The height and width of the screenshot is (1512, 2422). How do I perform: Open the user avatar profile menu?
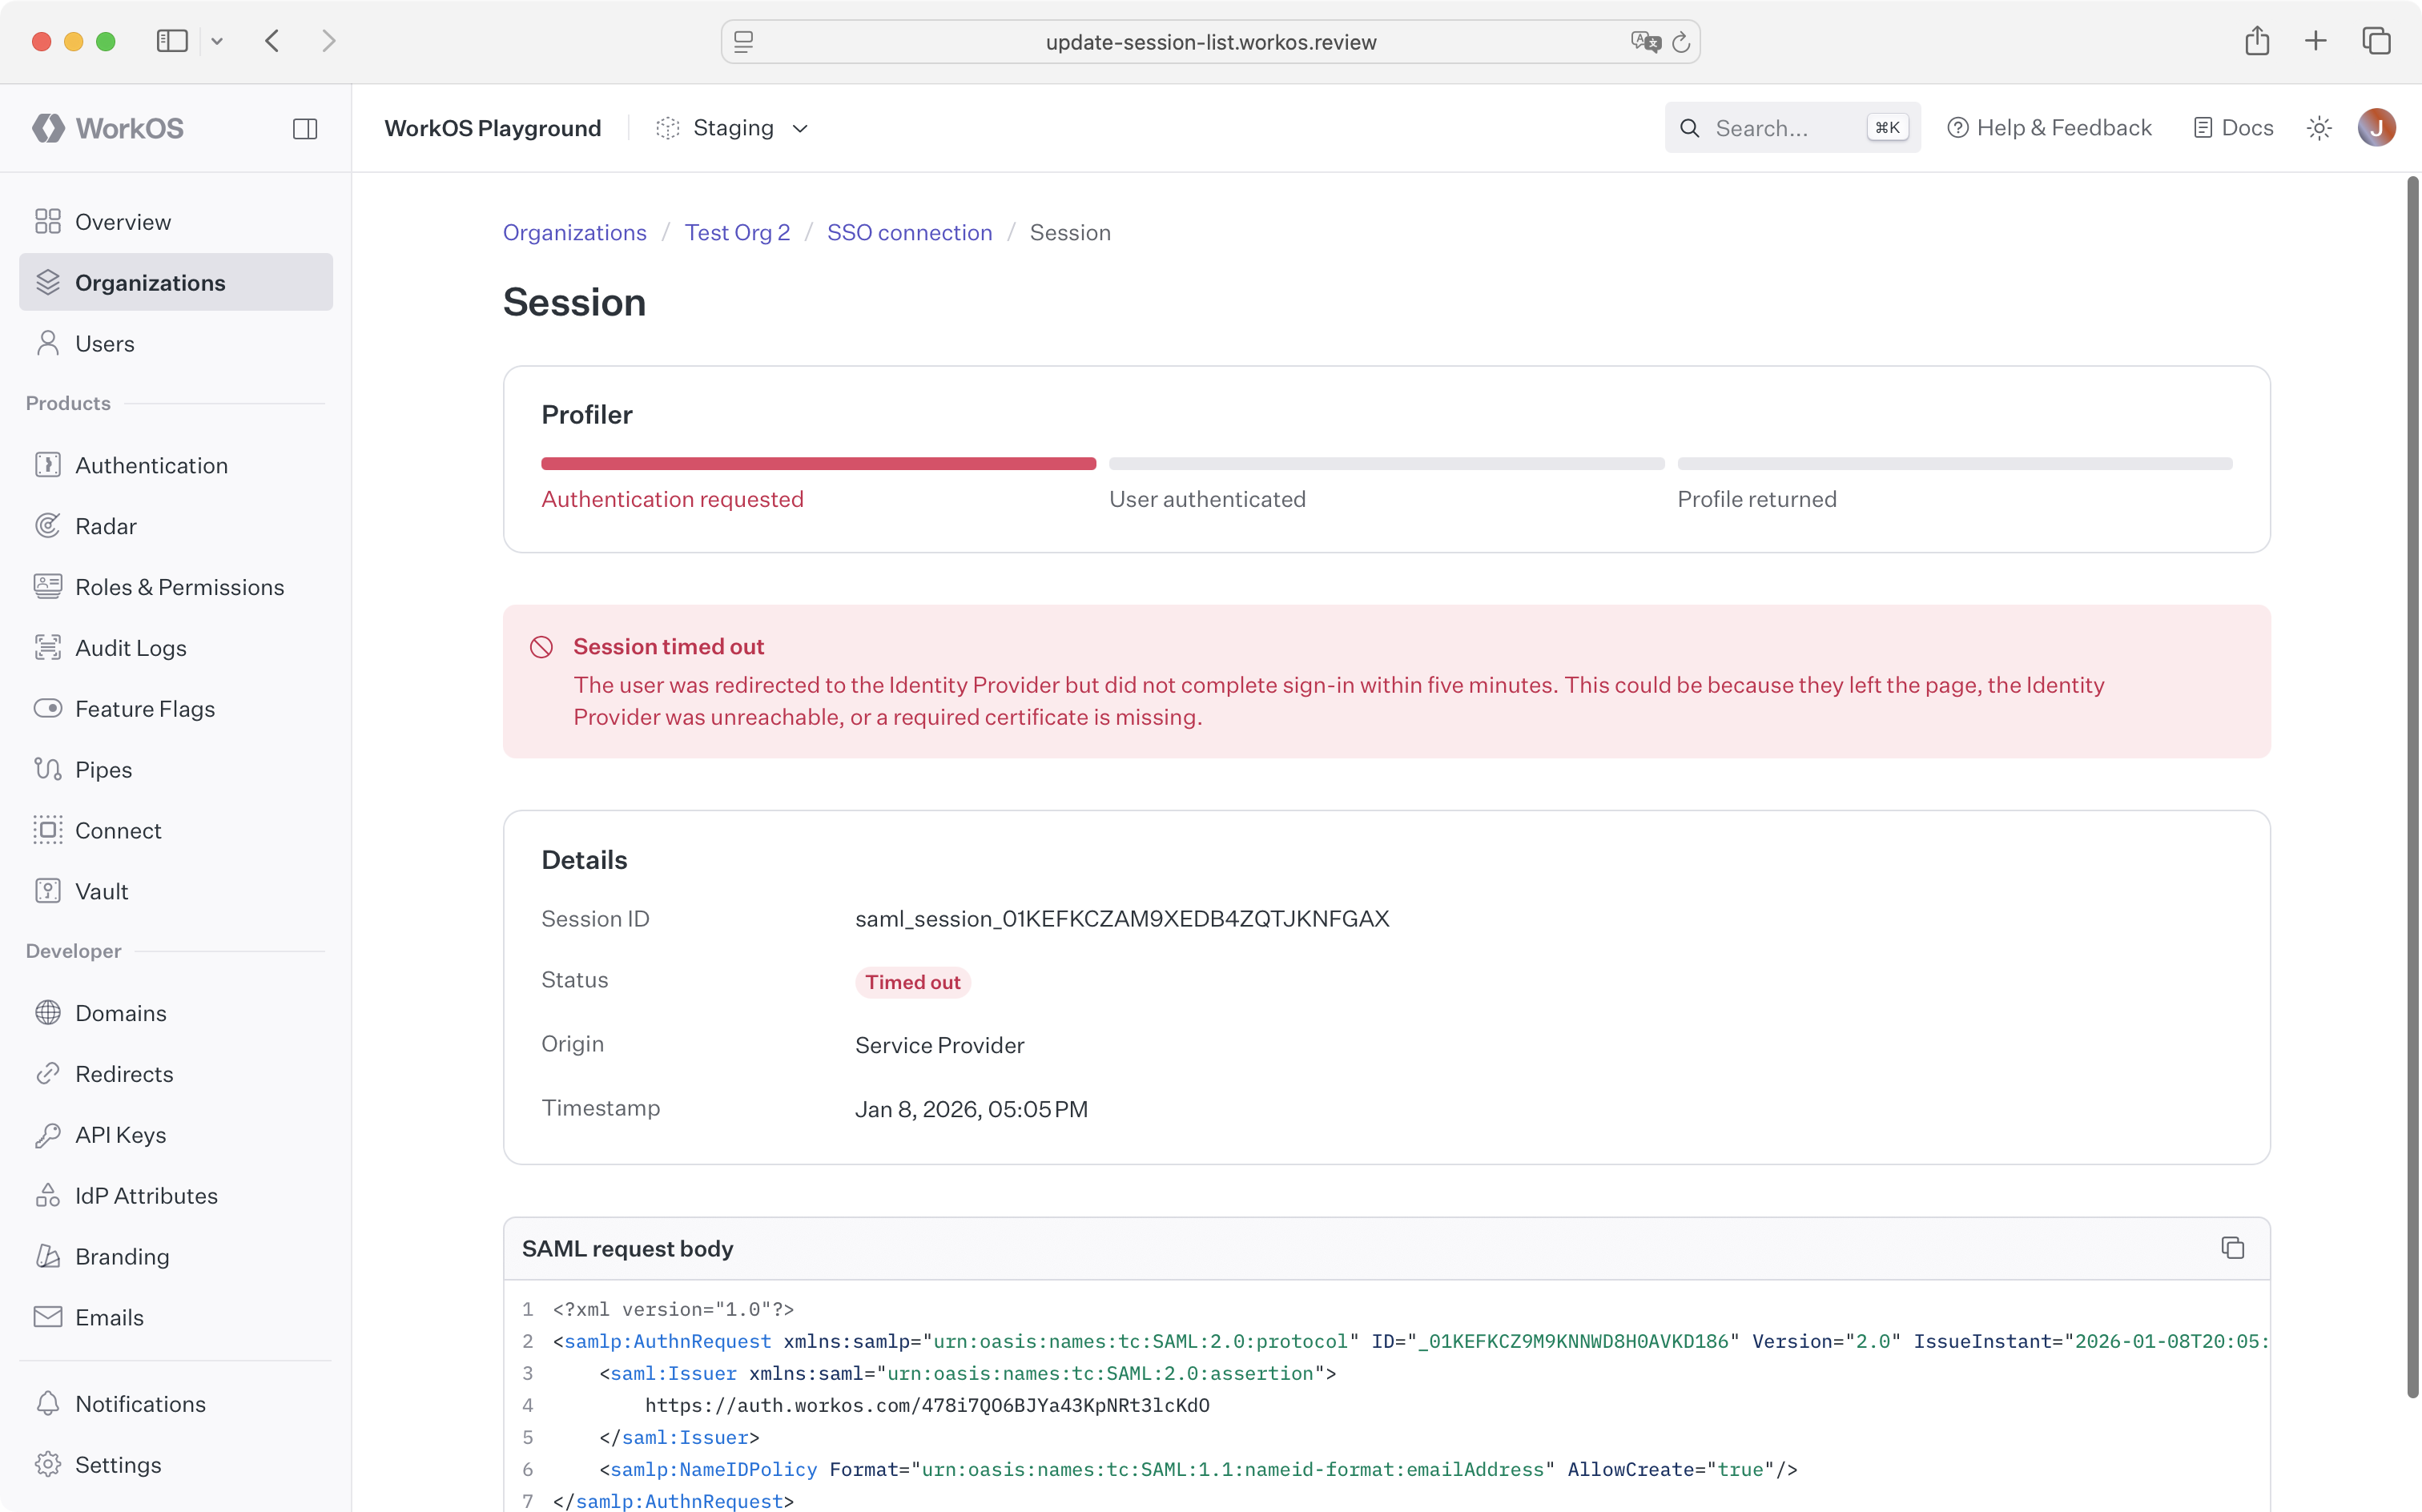click(x=2376, y=127)
